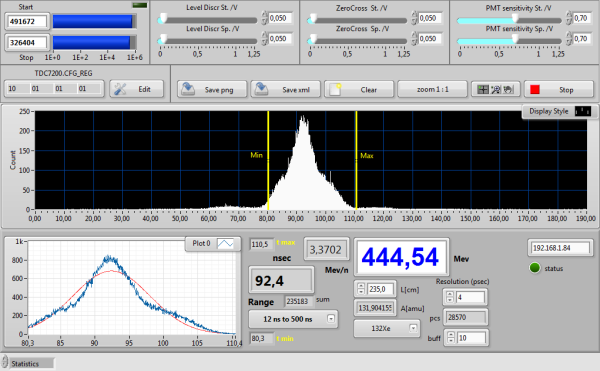Open the 12 ns to 500 ns range dropdown
The width and height of the screenshot is (600, 371).
(x=331, y=319)
